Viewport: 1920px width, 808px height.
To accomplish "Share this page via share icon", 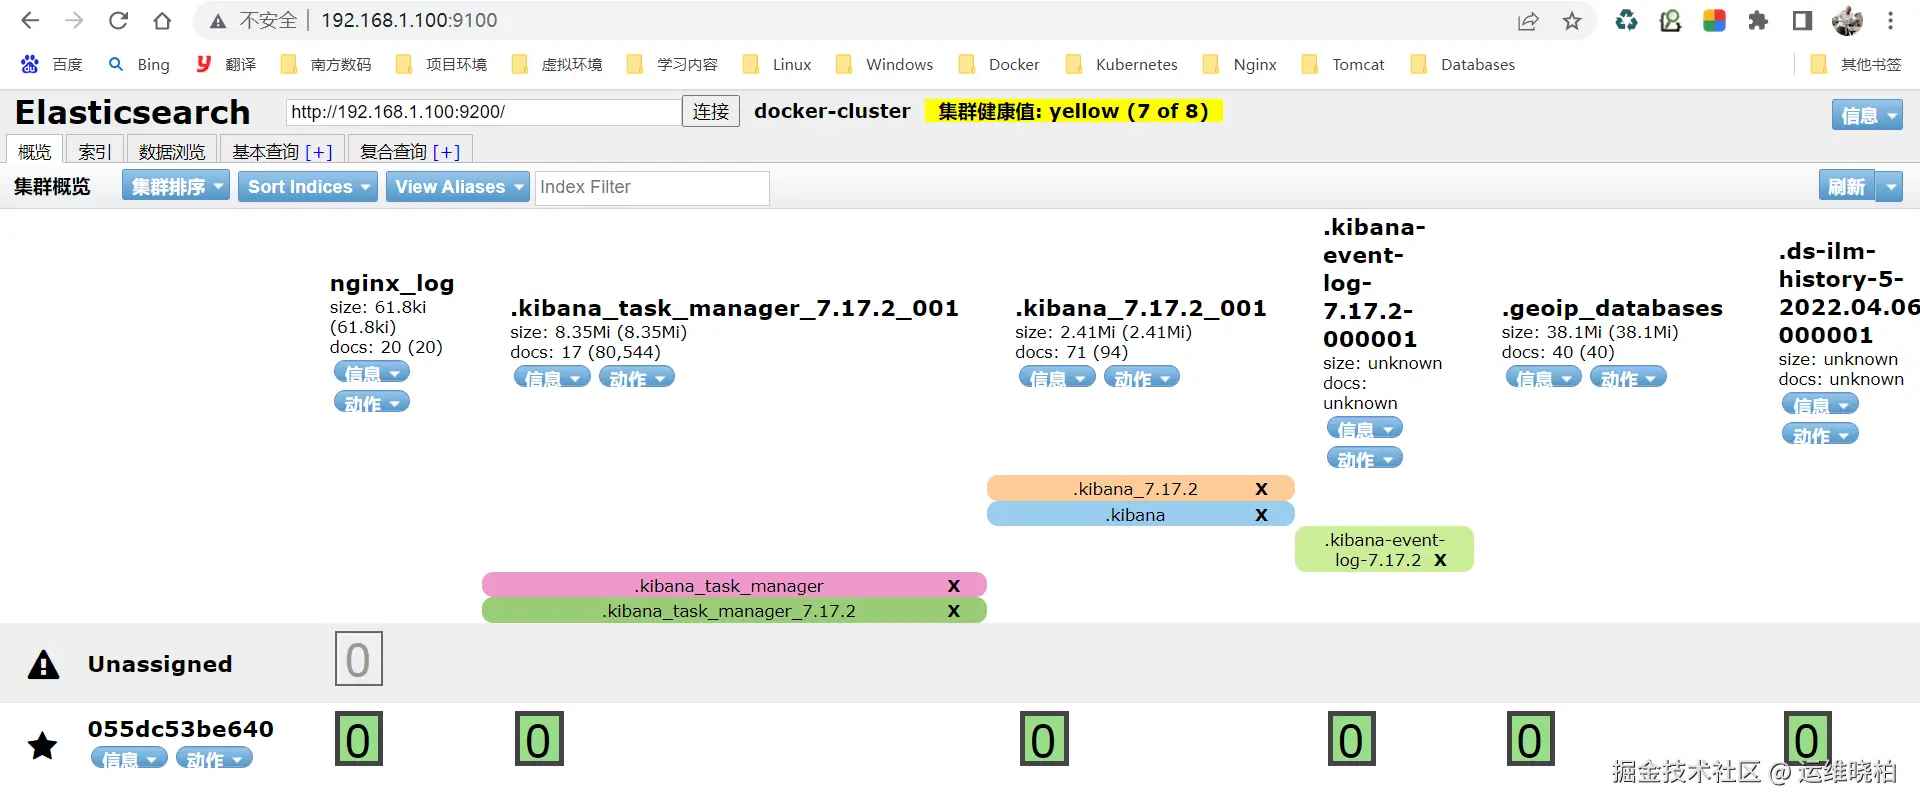I will click(1528, 21).
